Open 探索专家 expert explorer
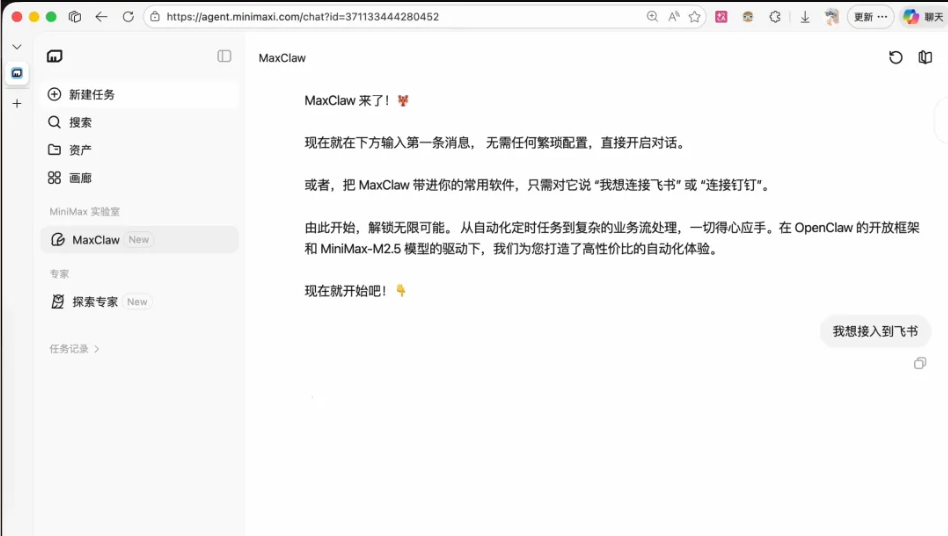This screenshot has width=948, height=536. pos(95,302)
